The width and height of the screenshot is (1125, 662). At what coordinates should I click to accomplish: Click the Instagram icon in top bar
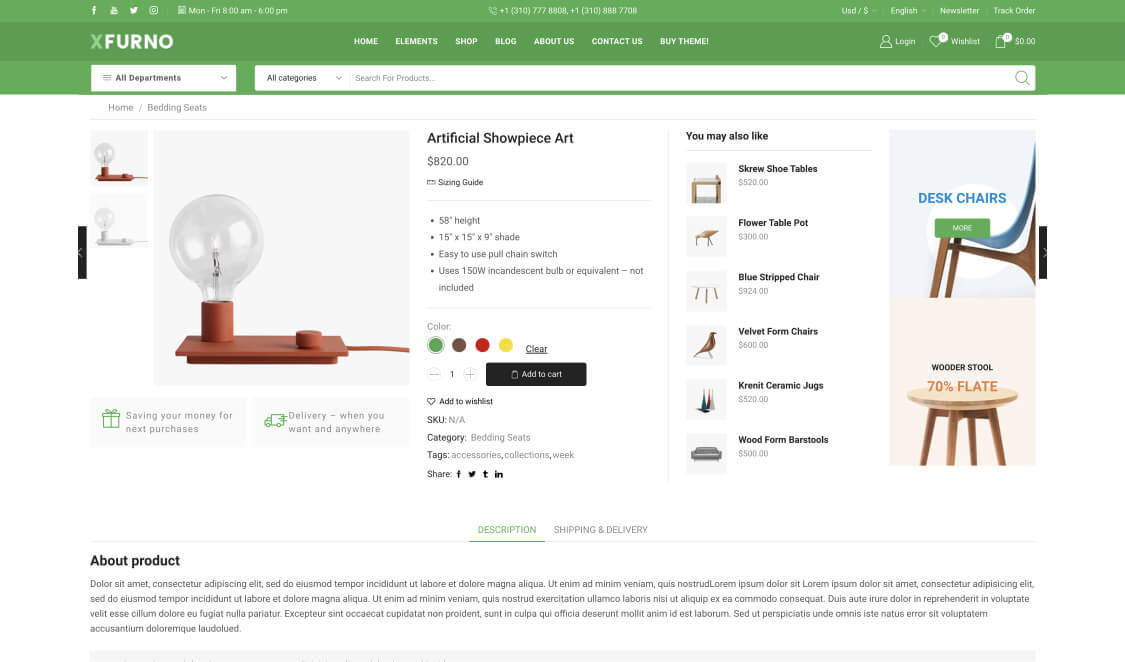pyautogui.click(x=154, y=11)
